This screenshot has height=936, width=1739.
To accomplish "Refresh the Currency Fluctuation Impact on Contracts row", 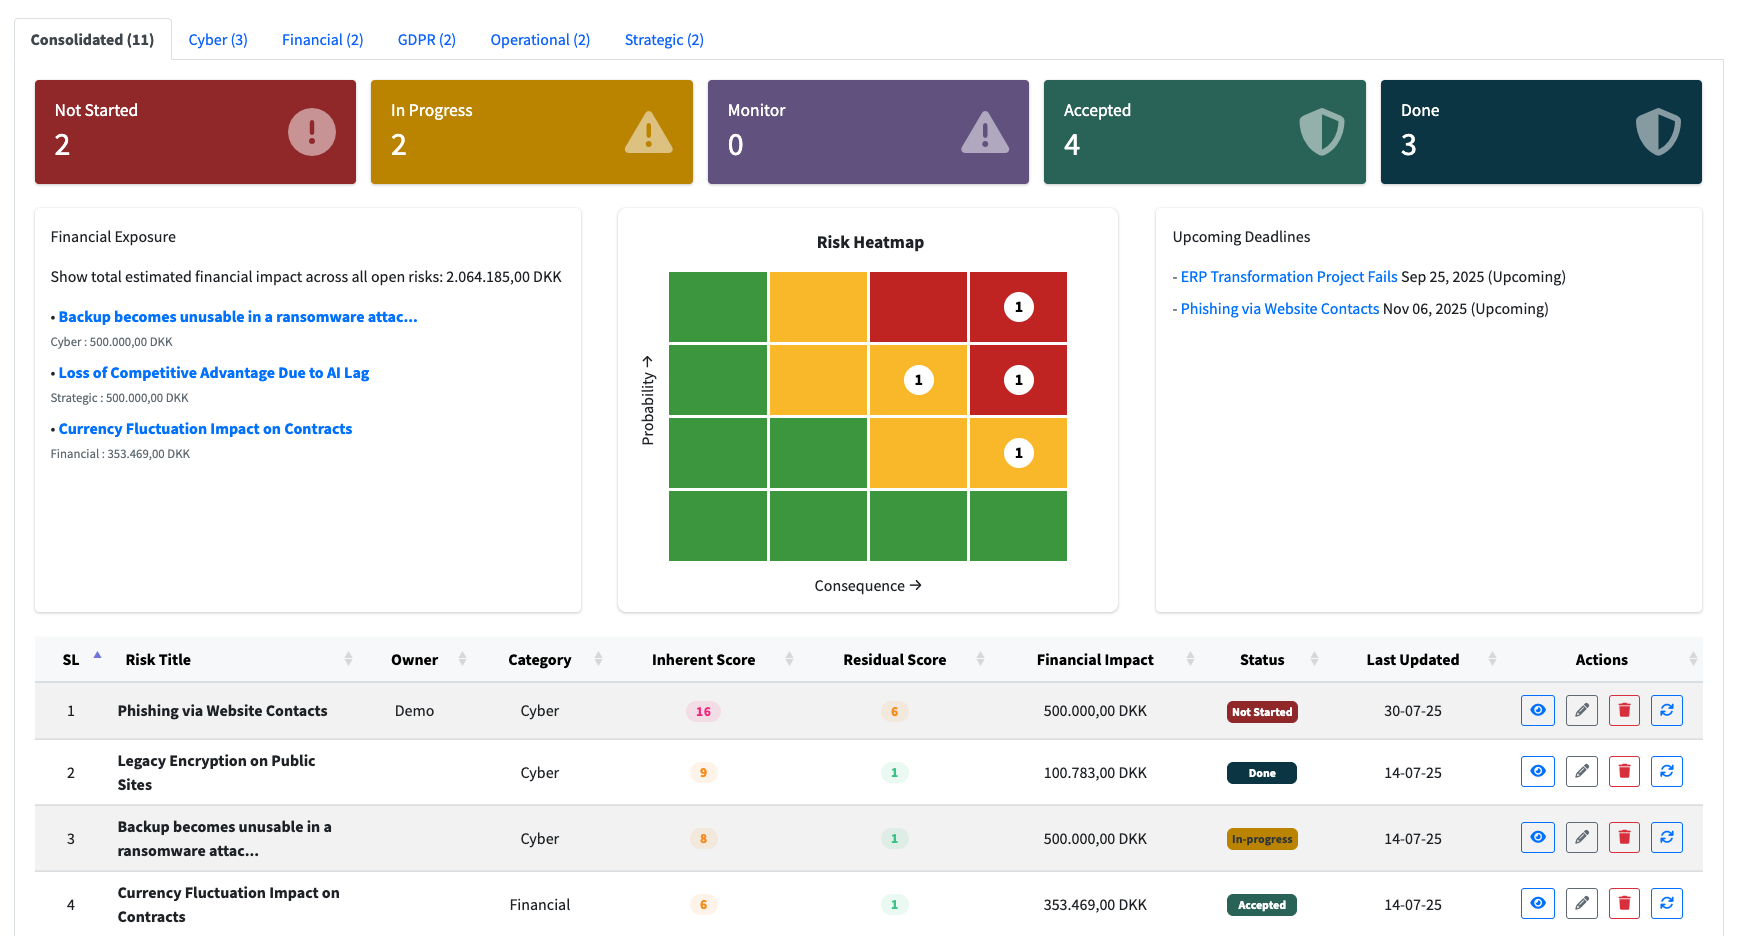I will 1667,903.
